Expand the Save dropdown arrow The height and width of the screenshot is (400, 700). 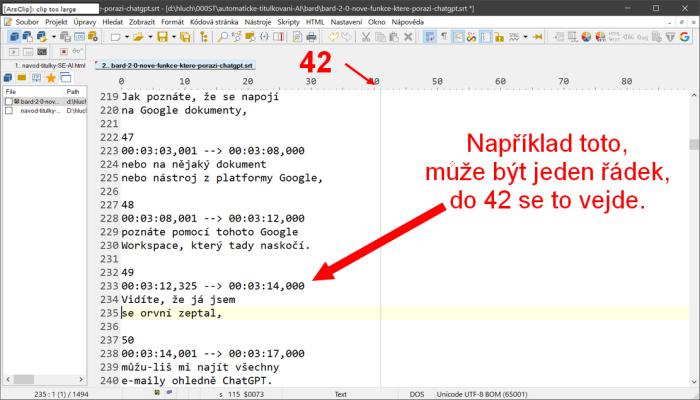(x=174, y=37)
